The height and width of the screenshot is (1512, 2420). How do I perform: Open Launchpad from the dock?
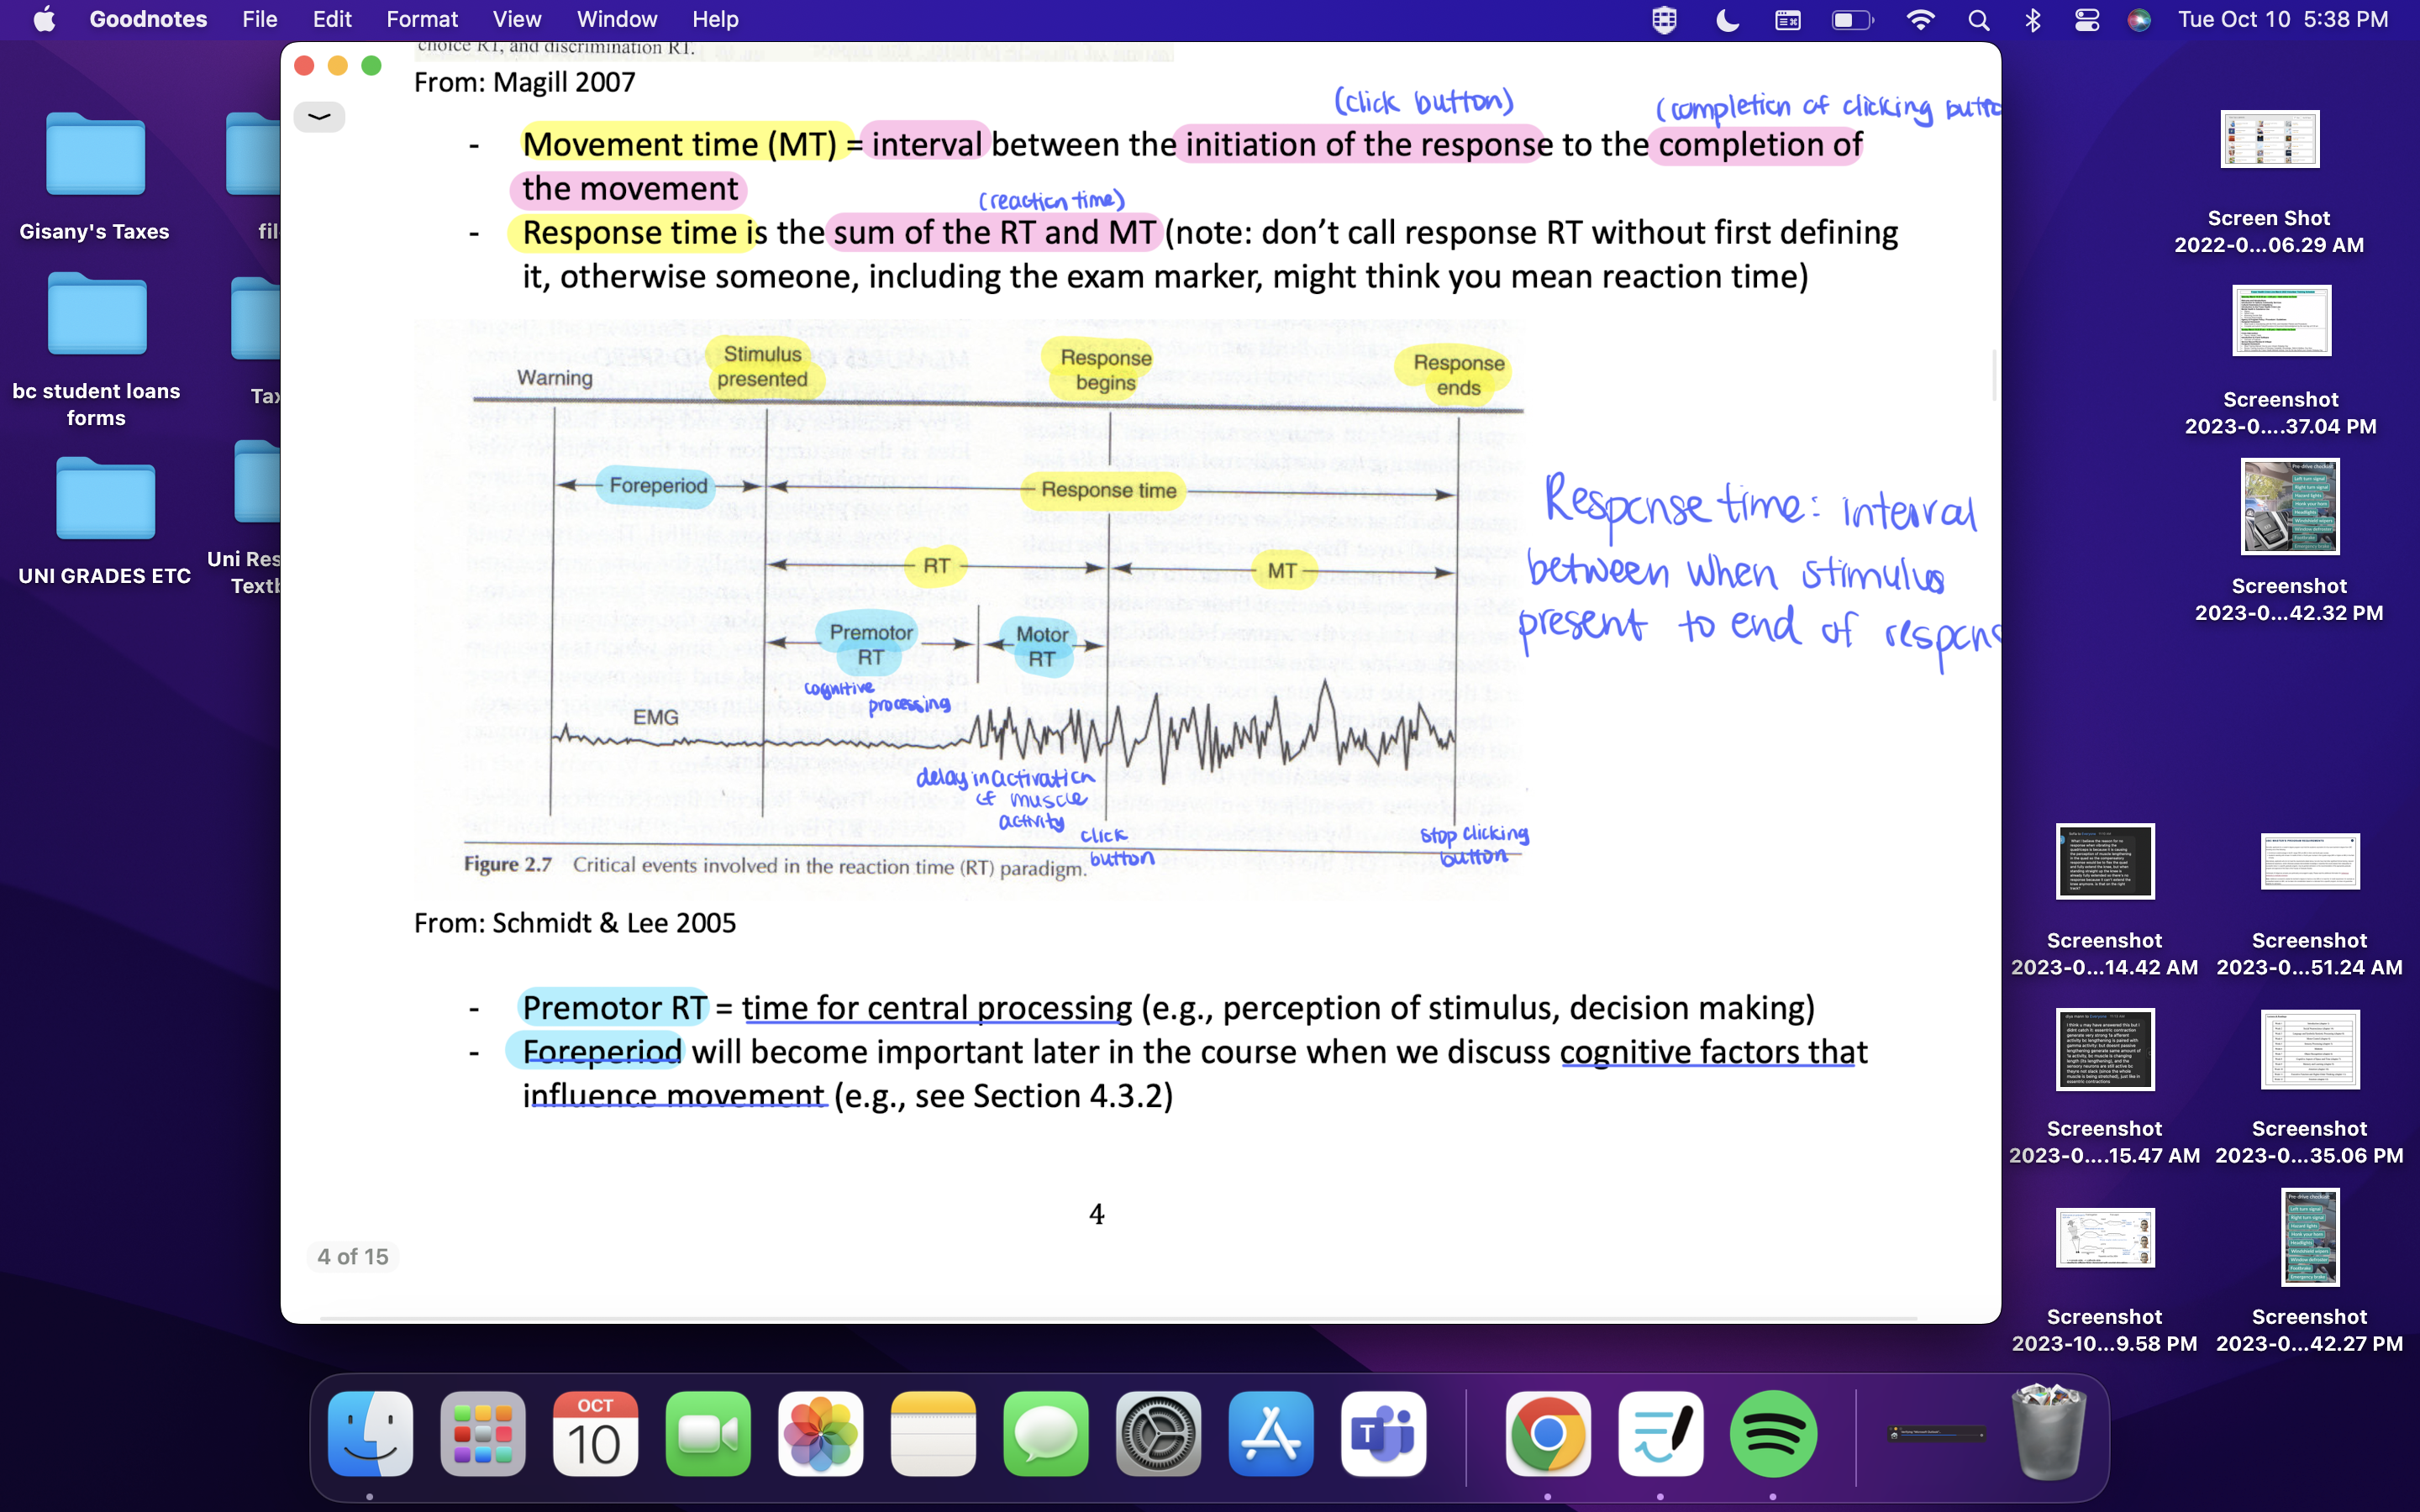(x=482, y=1433)
